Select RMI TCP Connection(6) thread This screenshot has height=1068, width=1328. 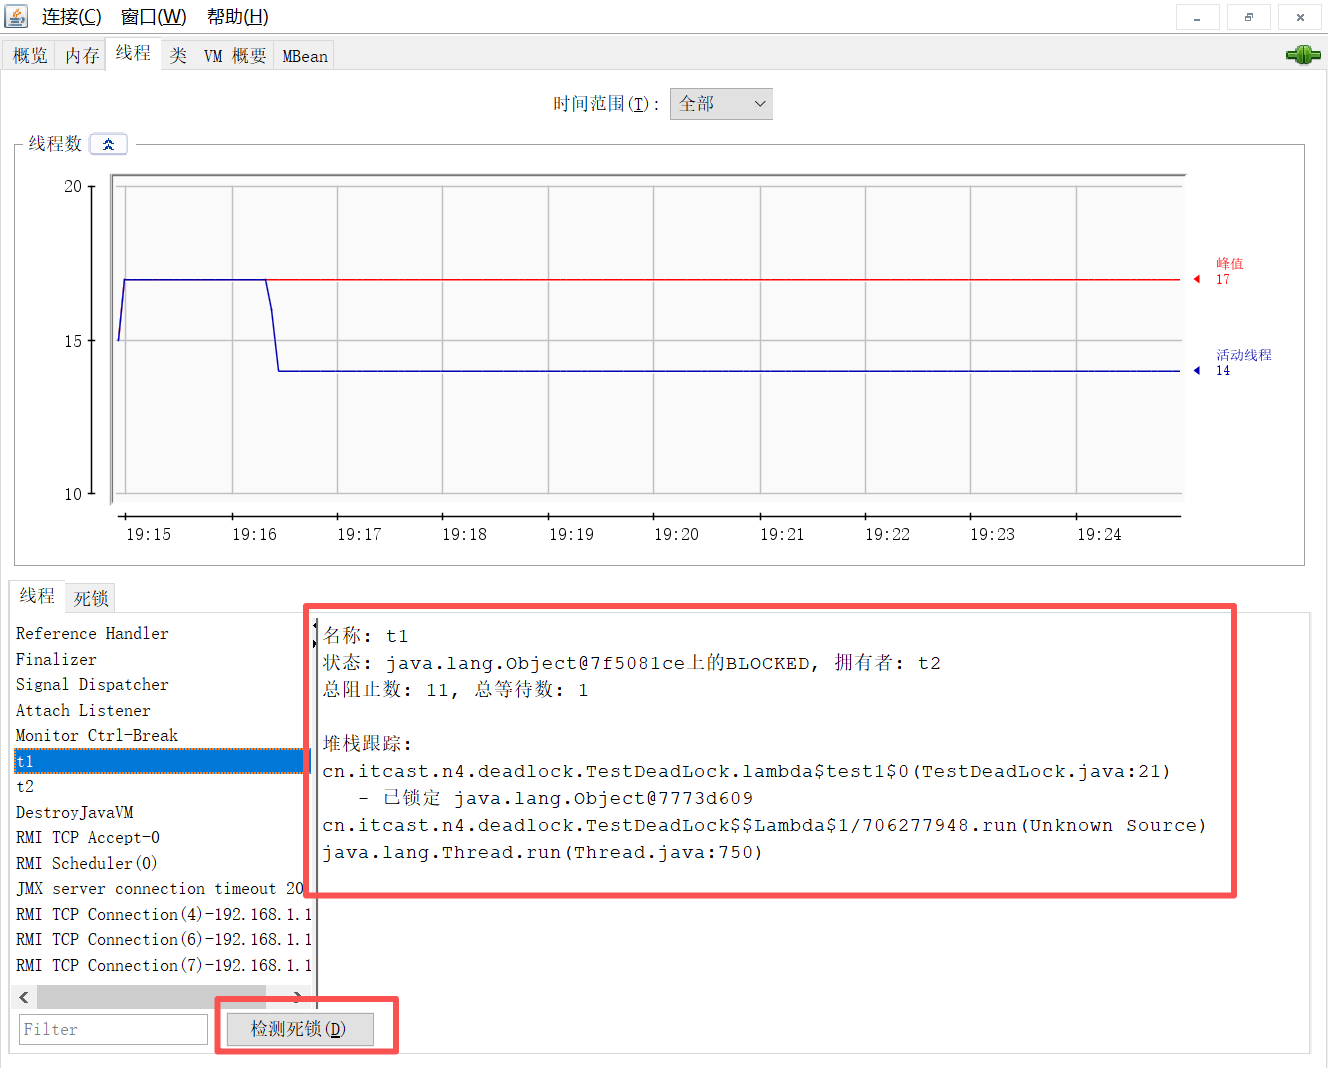tap(162, 940)
